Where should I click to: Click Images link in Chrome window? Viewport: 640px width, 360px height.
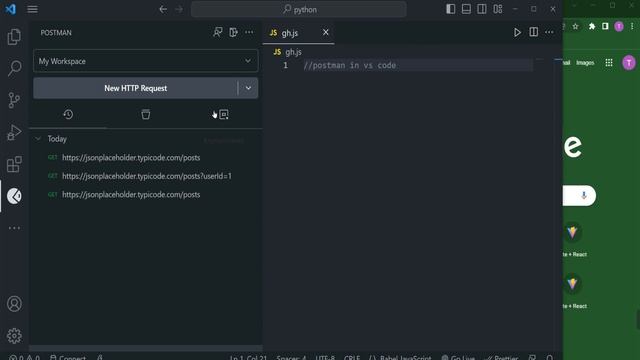[585, 62]
